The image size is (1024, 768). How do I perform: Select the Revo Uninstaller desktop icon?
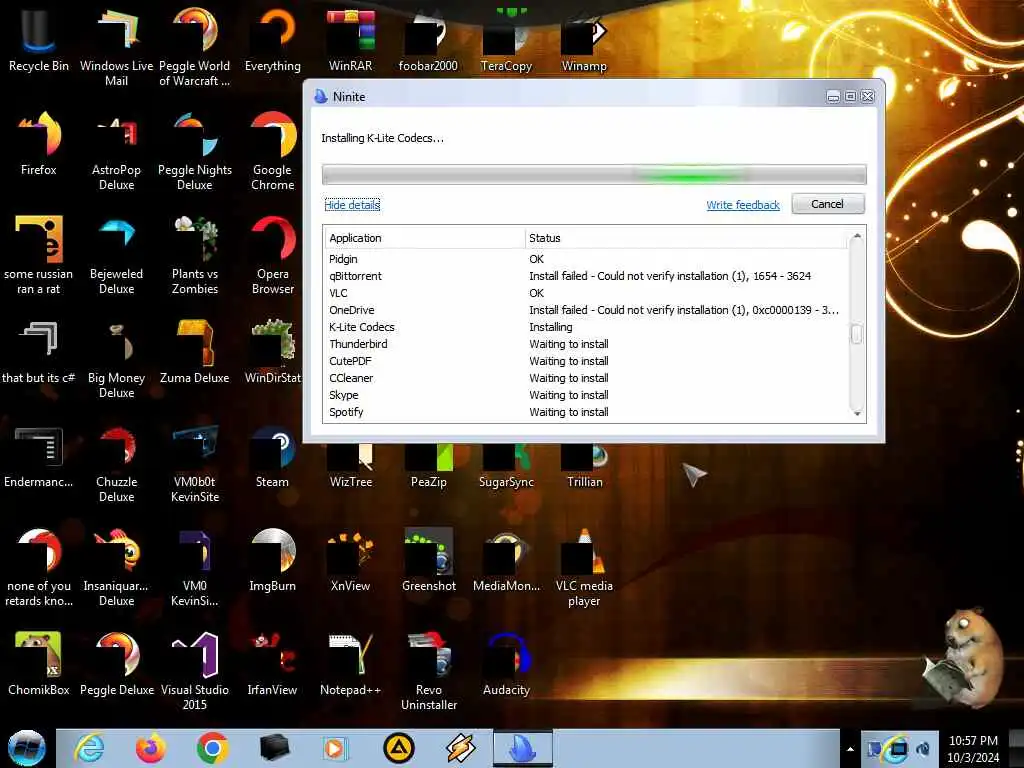point(428,671)
